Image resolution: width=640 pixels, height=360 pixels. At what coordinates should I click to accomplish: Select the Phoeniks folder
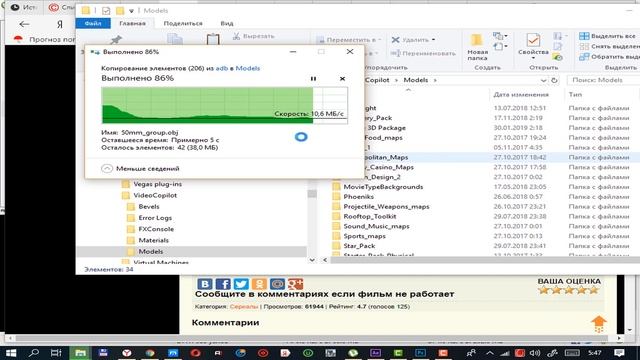pos(358,197)
